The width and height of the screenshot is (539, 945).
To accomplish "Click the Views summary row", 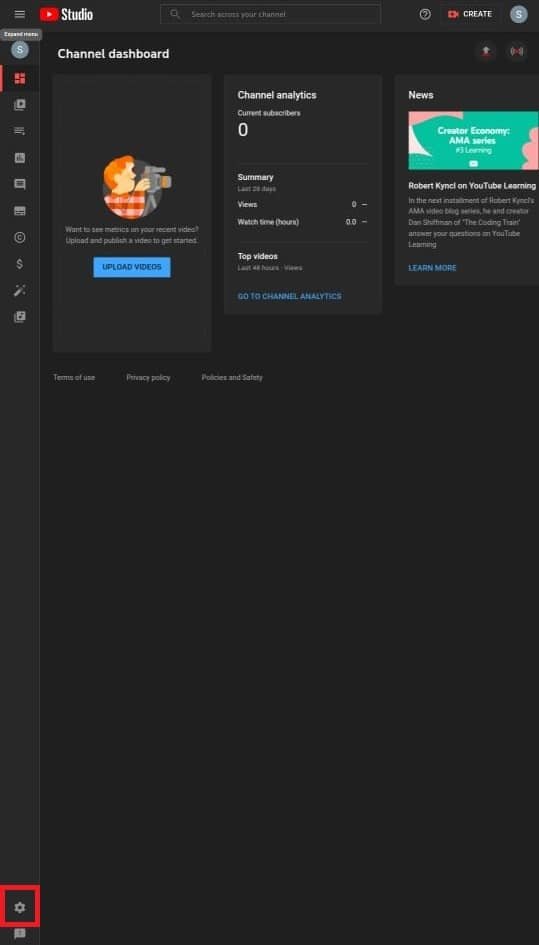I will pyautogui.click(x=303, y=204).
